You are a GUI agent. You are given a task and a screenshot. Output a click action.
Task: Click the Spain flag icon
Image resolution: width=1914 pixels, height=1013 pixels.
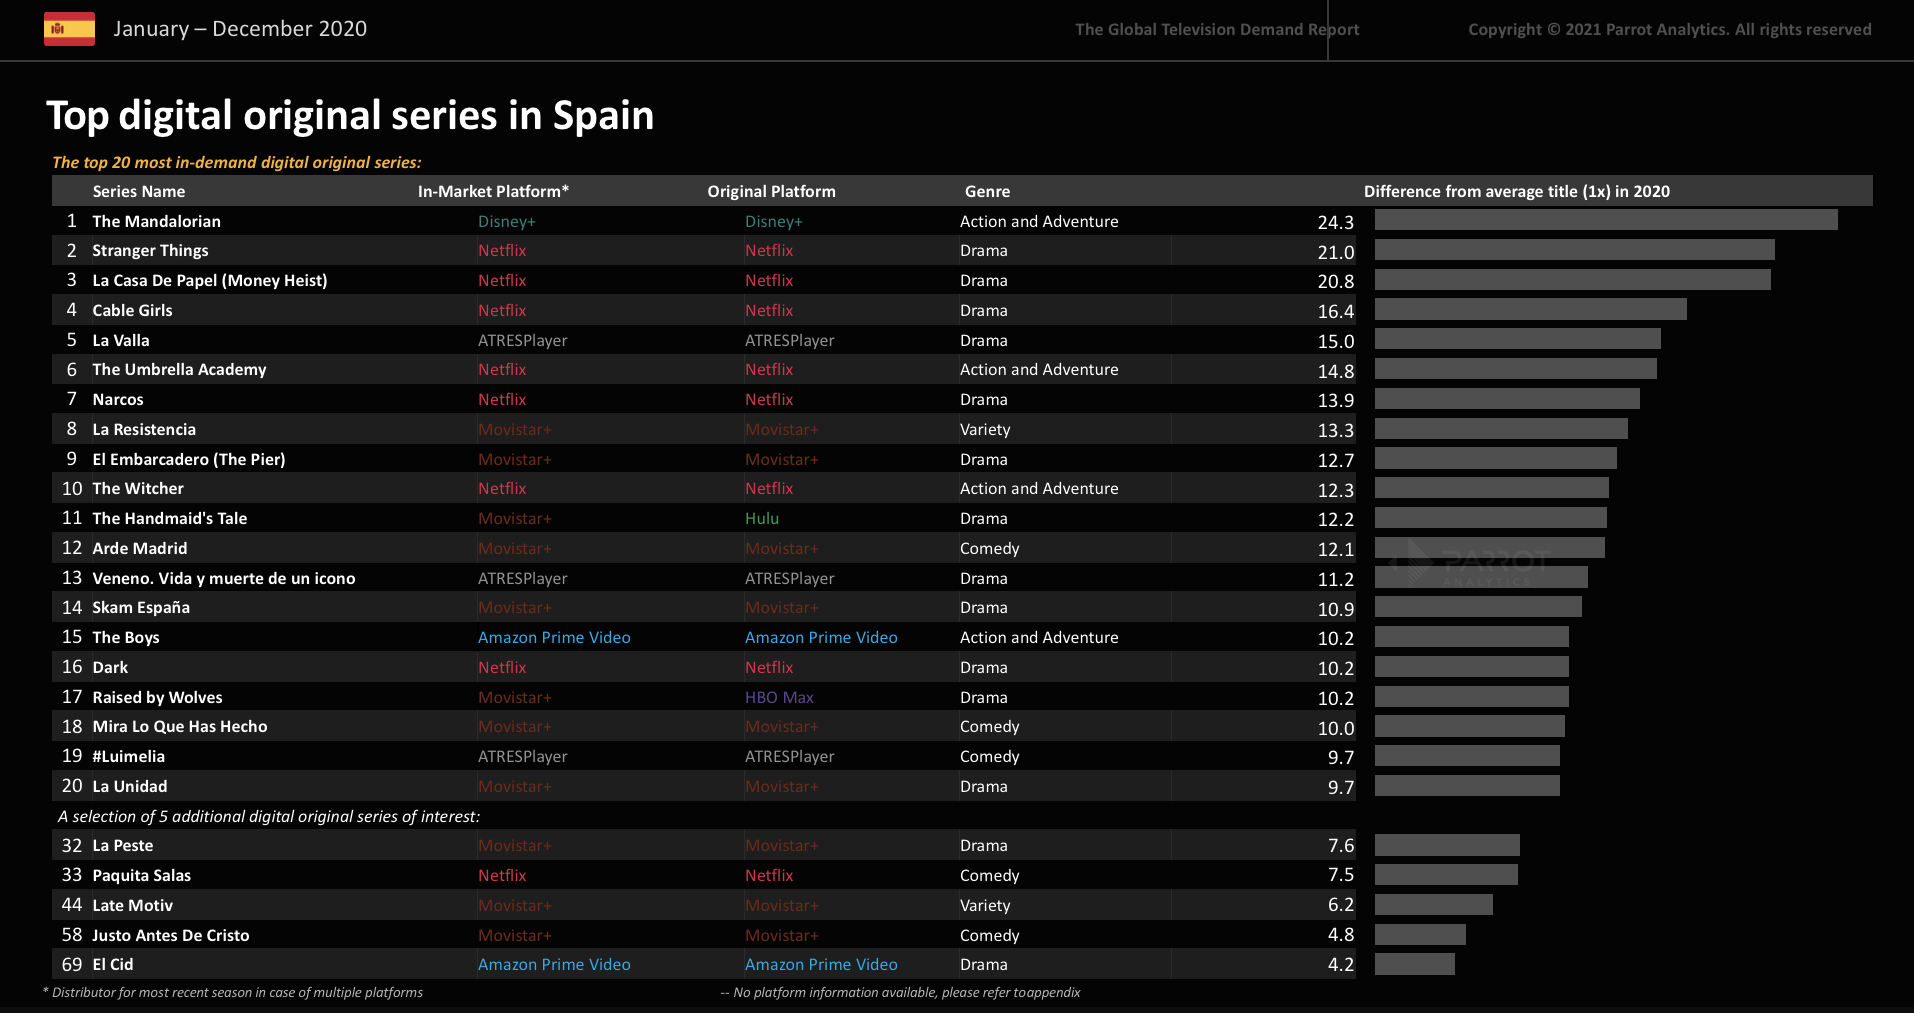(x=69, y=29)
